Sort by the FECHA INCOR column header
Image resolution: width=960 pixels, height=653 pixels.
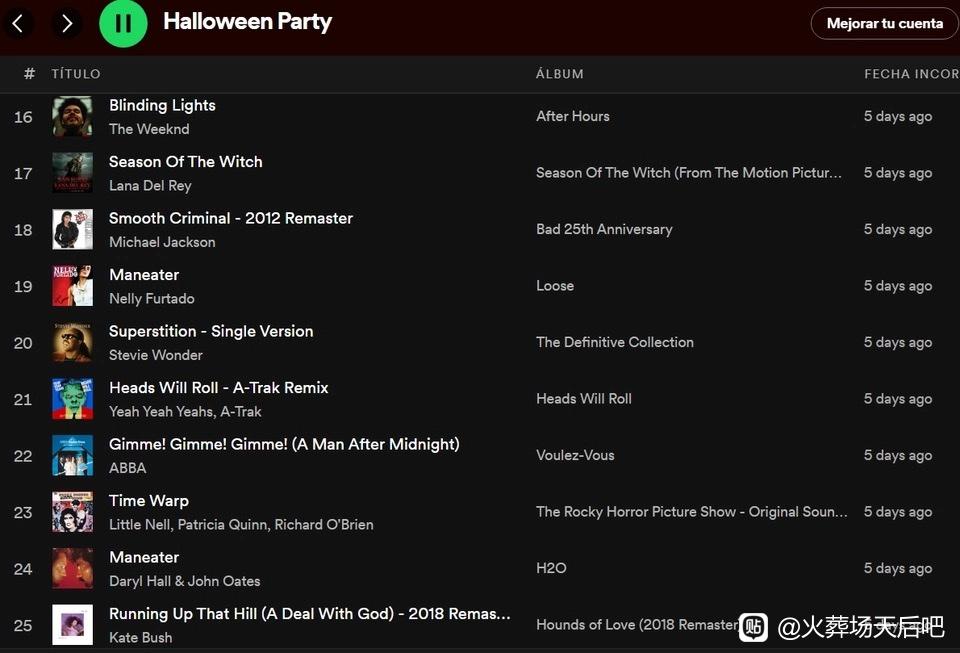tap(912, 74)
